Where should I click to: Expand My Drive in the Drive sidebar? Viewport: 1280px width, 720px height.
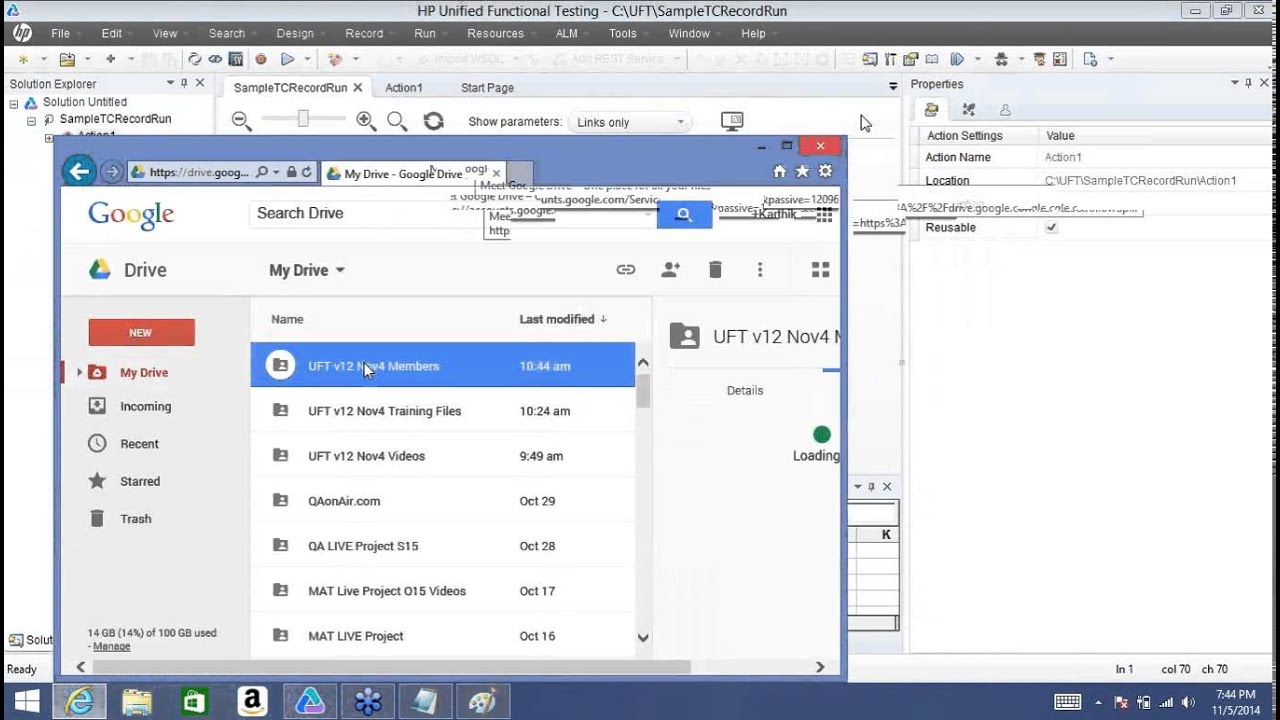(x=79, y=372)
